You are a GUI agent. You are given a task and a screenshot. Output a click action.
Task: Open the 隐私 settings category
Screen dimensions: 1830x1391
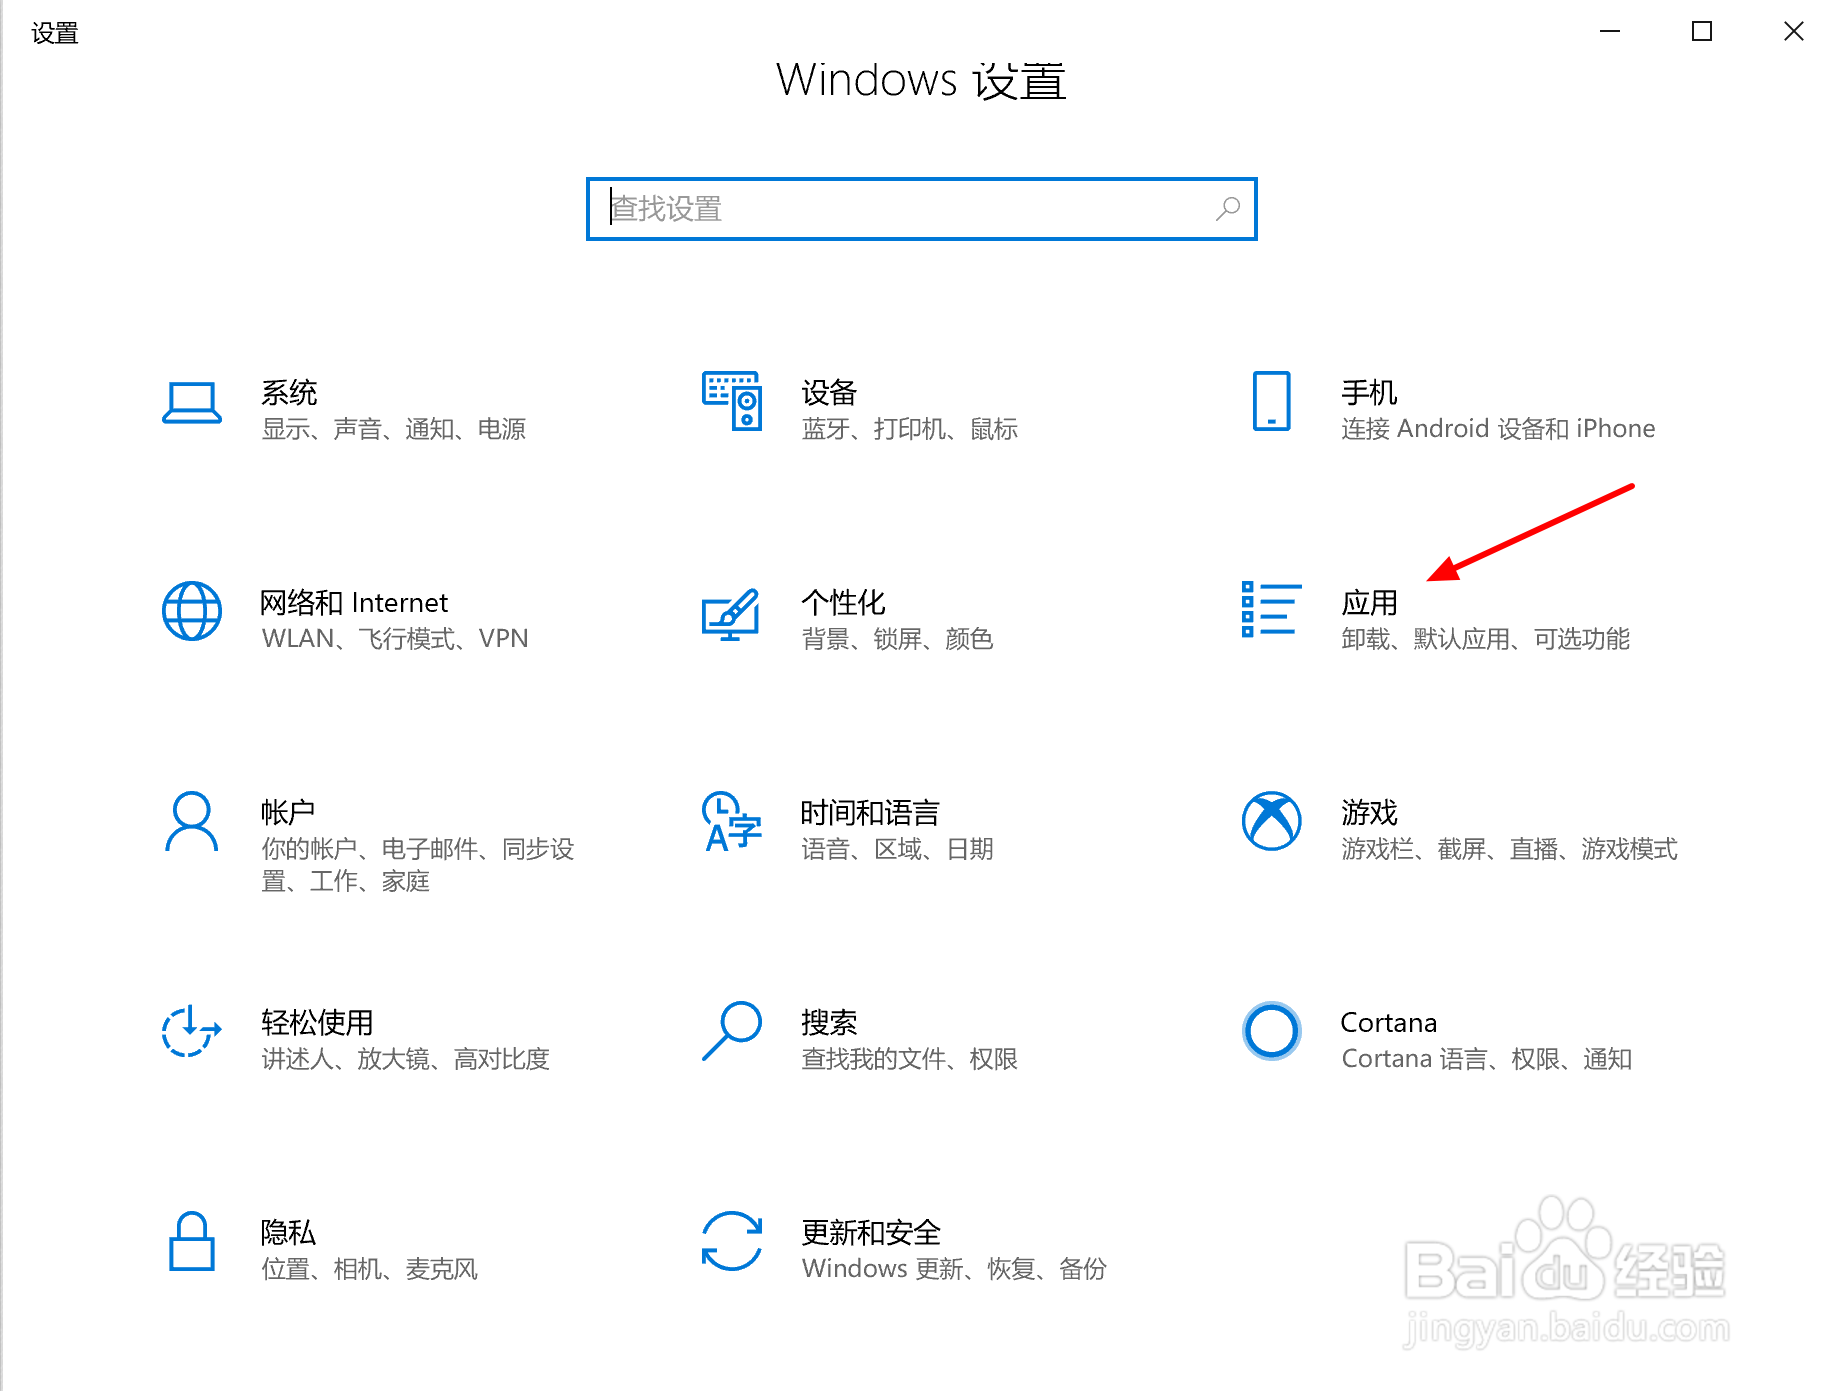pos(288,1232)
